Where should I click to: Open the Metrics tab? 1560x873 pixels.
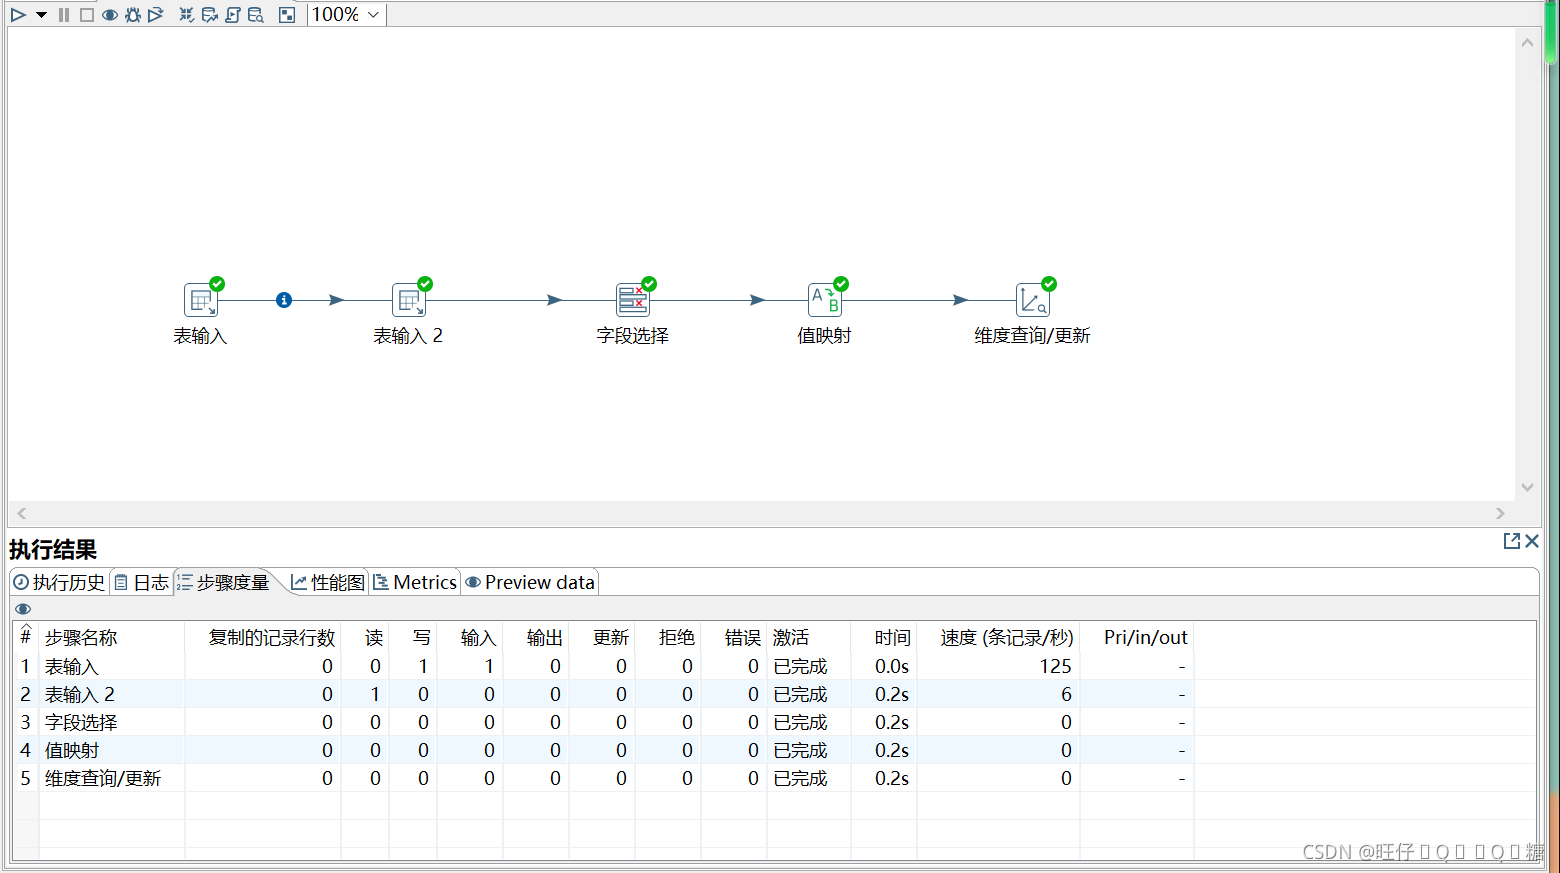(x=415, y=582)
